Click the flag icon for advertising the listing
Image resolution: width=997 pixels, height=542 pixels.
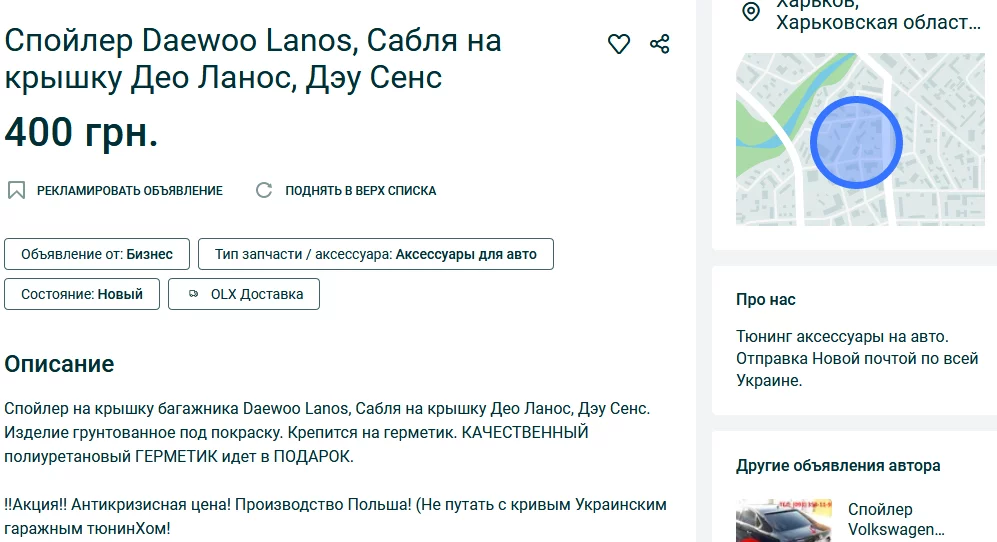(x=16, y=190)
